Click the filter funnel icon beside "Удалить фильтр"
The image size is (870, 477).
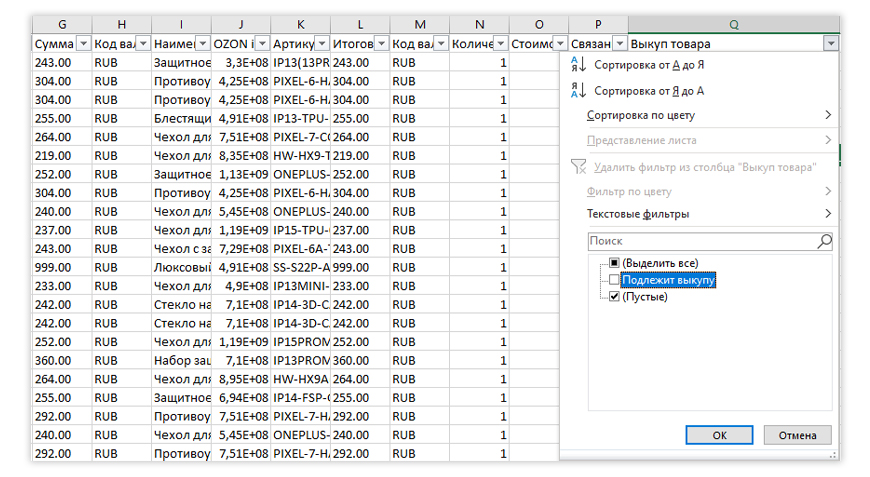point(578,167)
